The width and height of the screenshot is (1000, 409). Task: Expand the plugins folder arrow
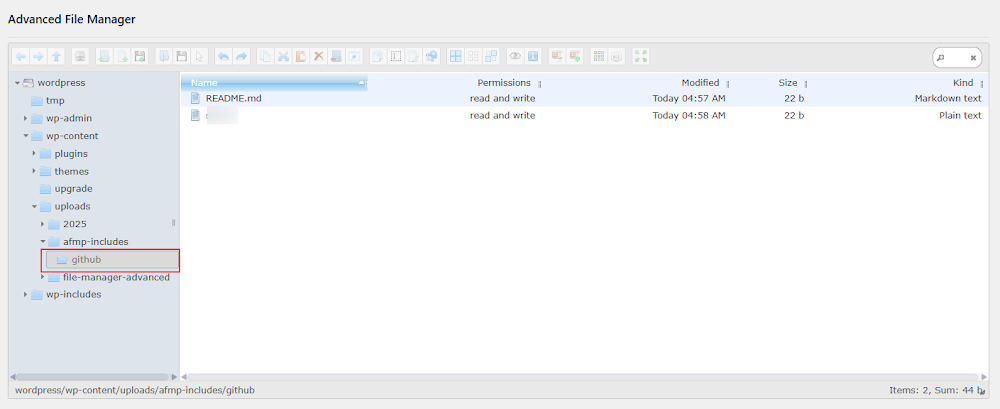pos(34,153)
